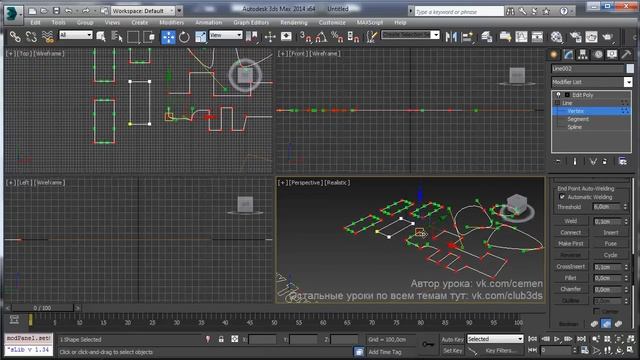Viewport: 640px width, 360px height.
Task: Toggle the selection lock padlock icon
Action: point(221,339)
